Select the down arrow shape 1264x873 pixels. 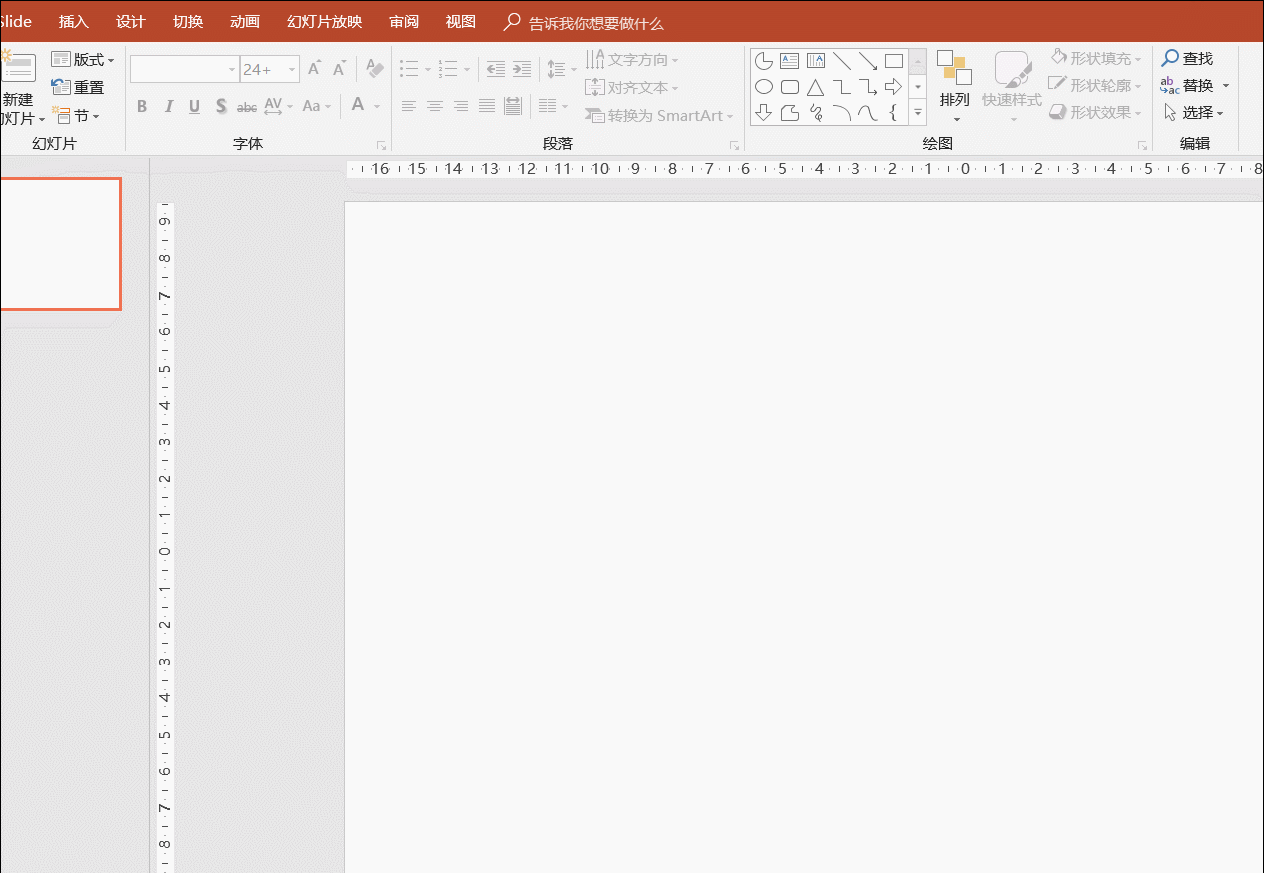click(x=764, y=113)
